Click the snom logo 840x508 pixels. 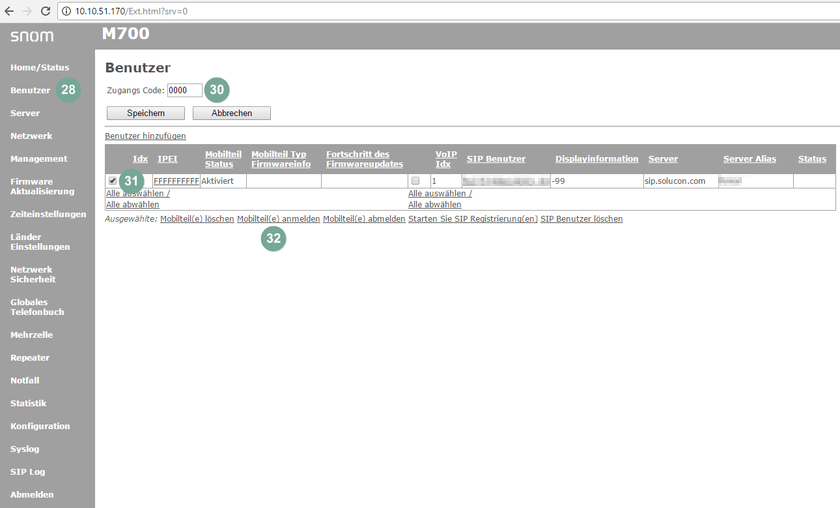[x=32, y=36]
